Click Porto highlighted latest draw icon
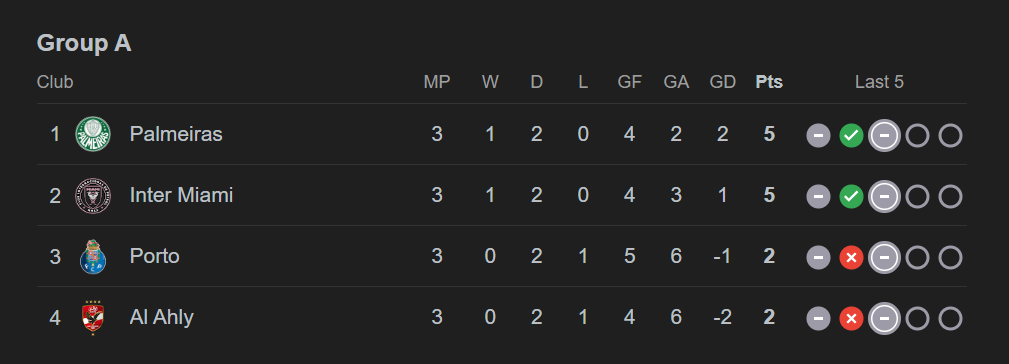 coord(884,257)
